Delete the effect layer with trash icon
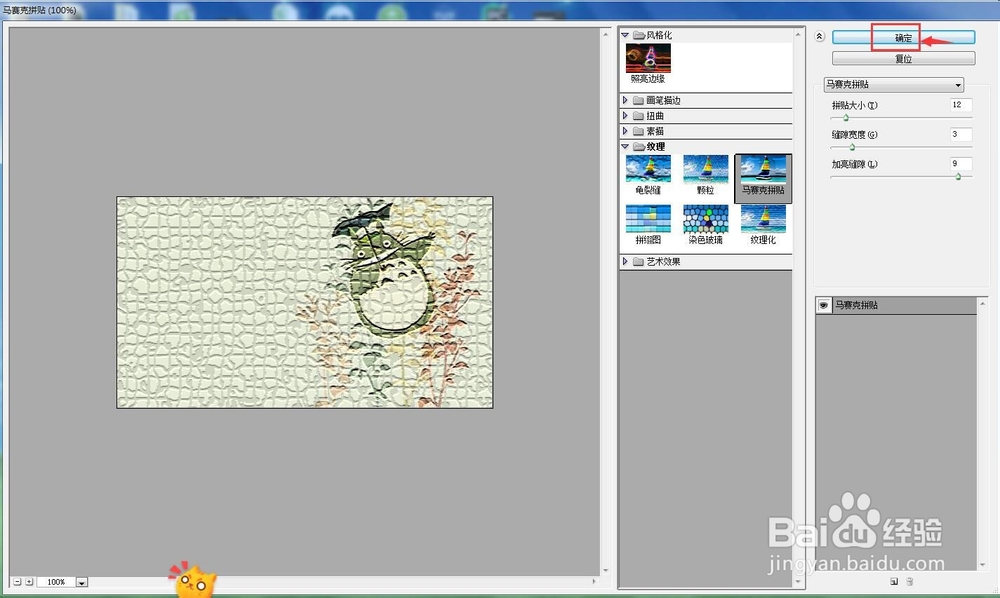This screenshot has height=598, width=1000. click(909, 581)
